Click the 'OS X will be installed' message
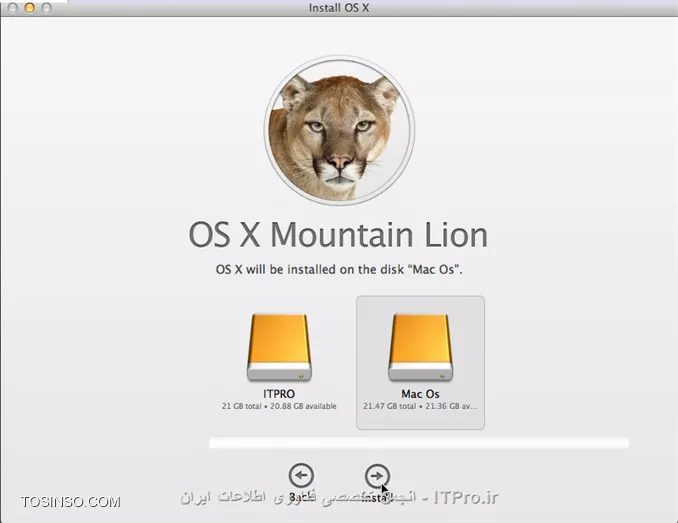 coord(339,269)
